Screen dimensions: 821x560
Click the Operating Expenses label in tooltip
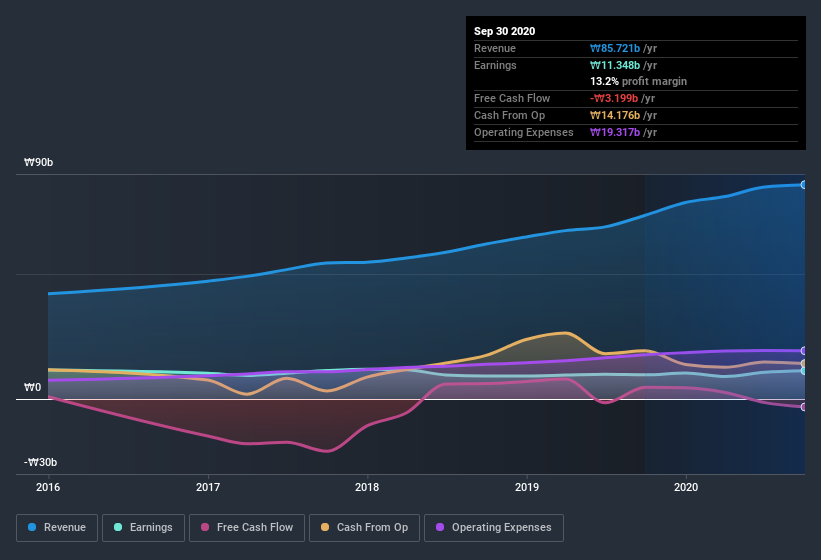523,132
